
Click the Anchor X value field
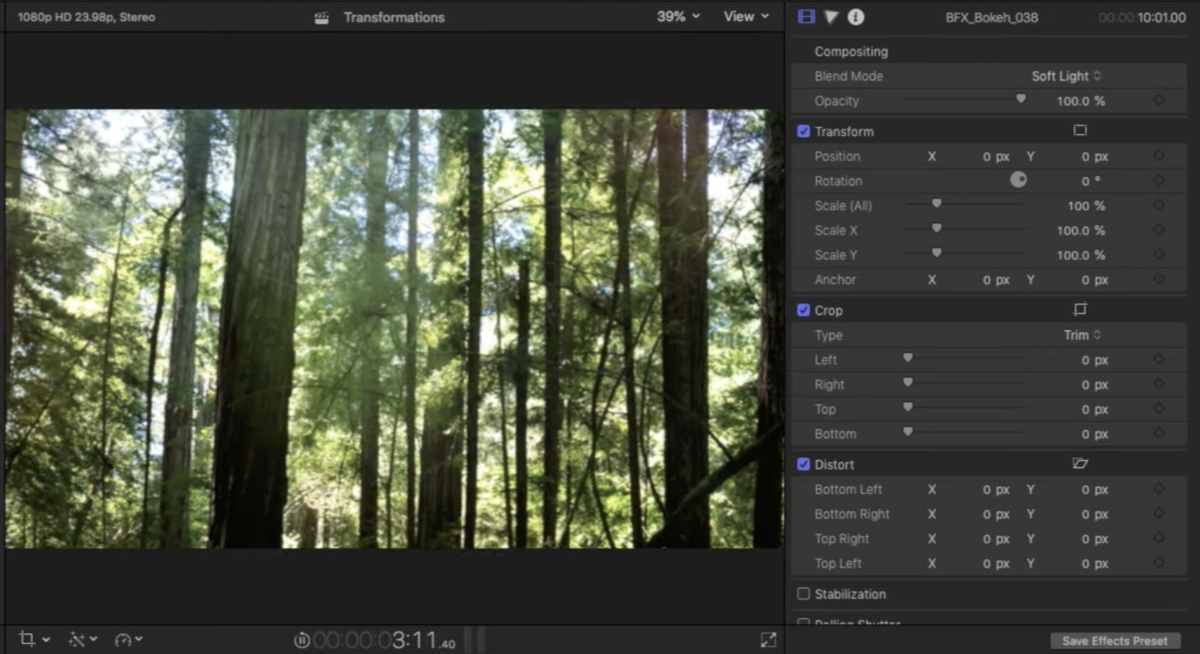click(996, 280)
